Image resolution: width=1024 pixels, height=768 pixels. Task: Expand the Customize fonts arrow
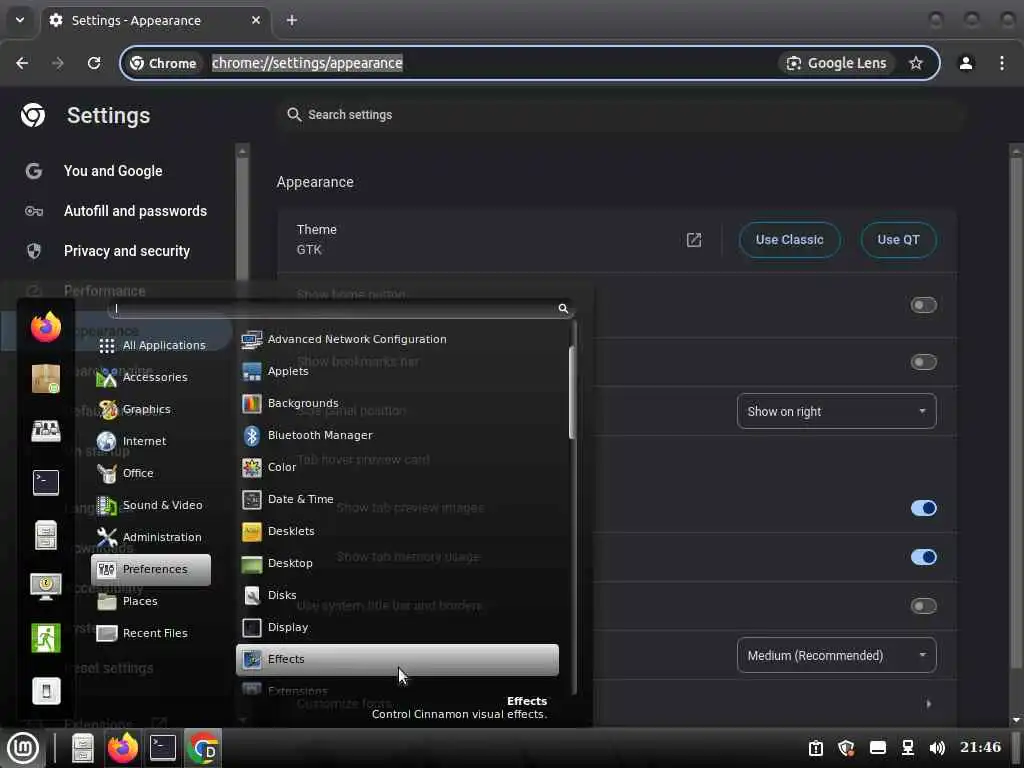pyautogui.click(x=928, y=704)
